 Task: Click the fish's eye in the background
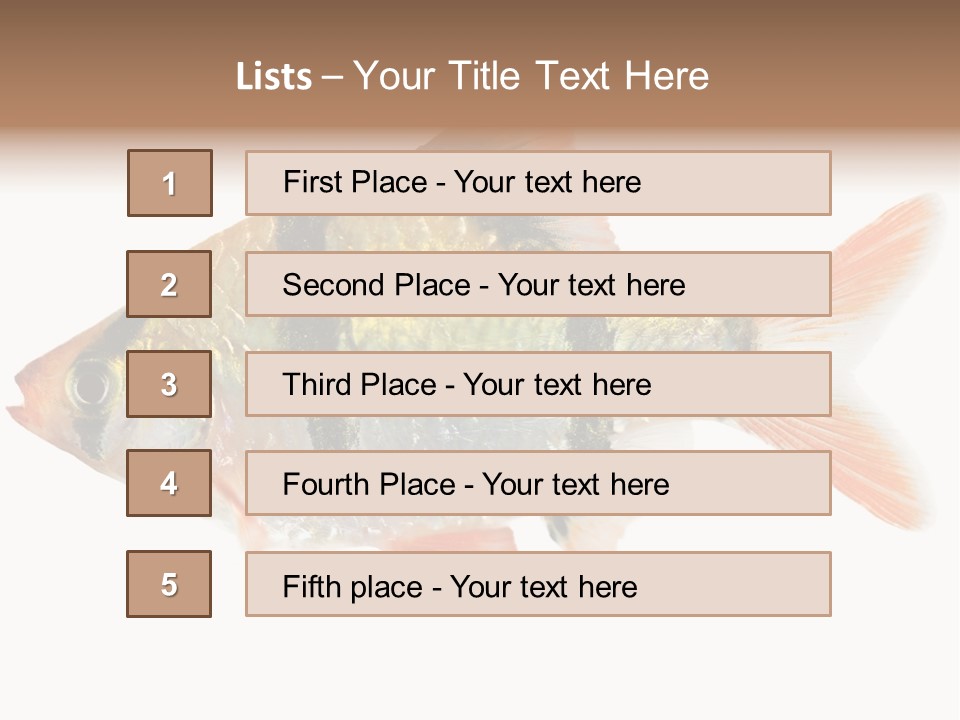(90, 385)
